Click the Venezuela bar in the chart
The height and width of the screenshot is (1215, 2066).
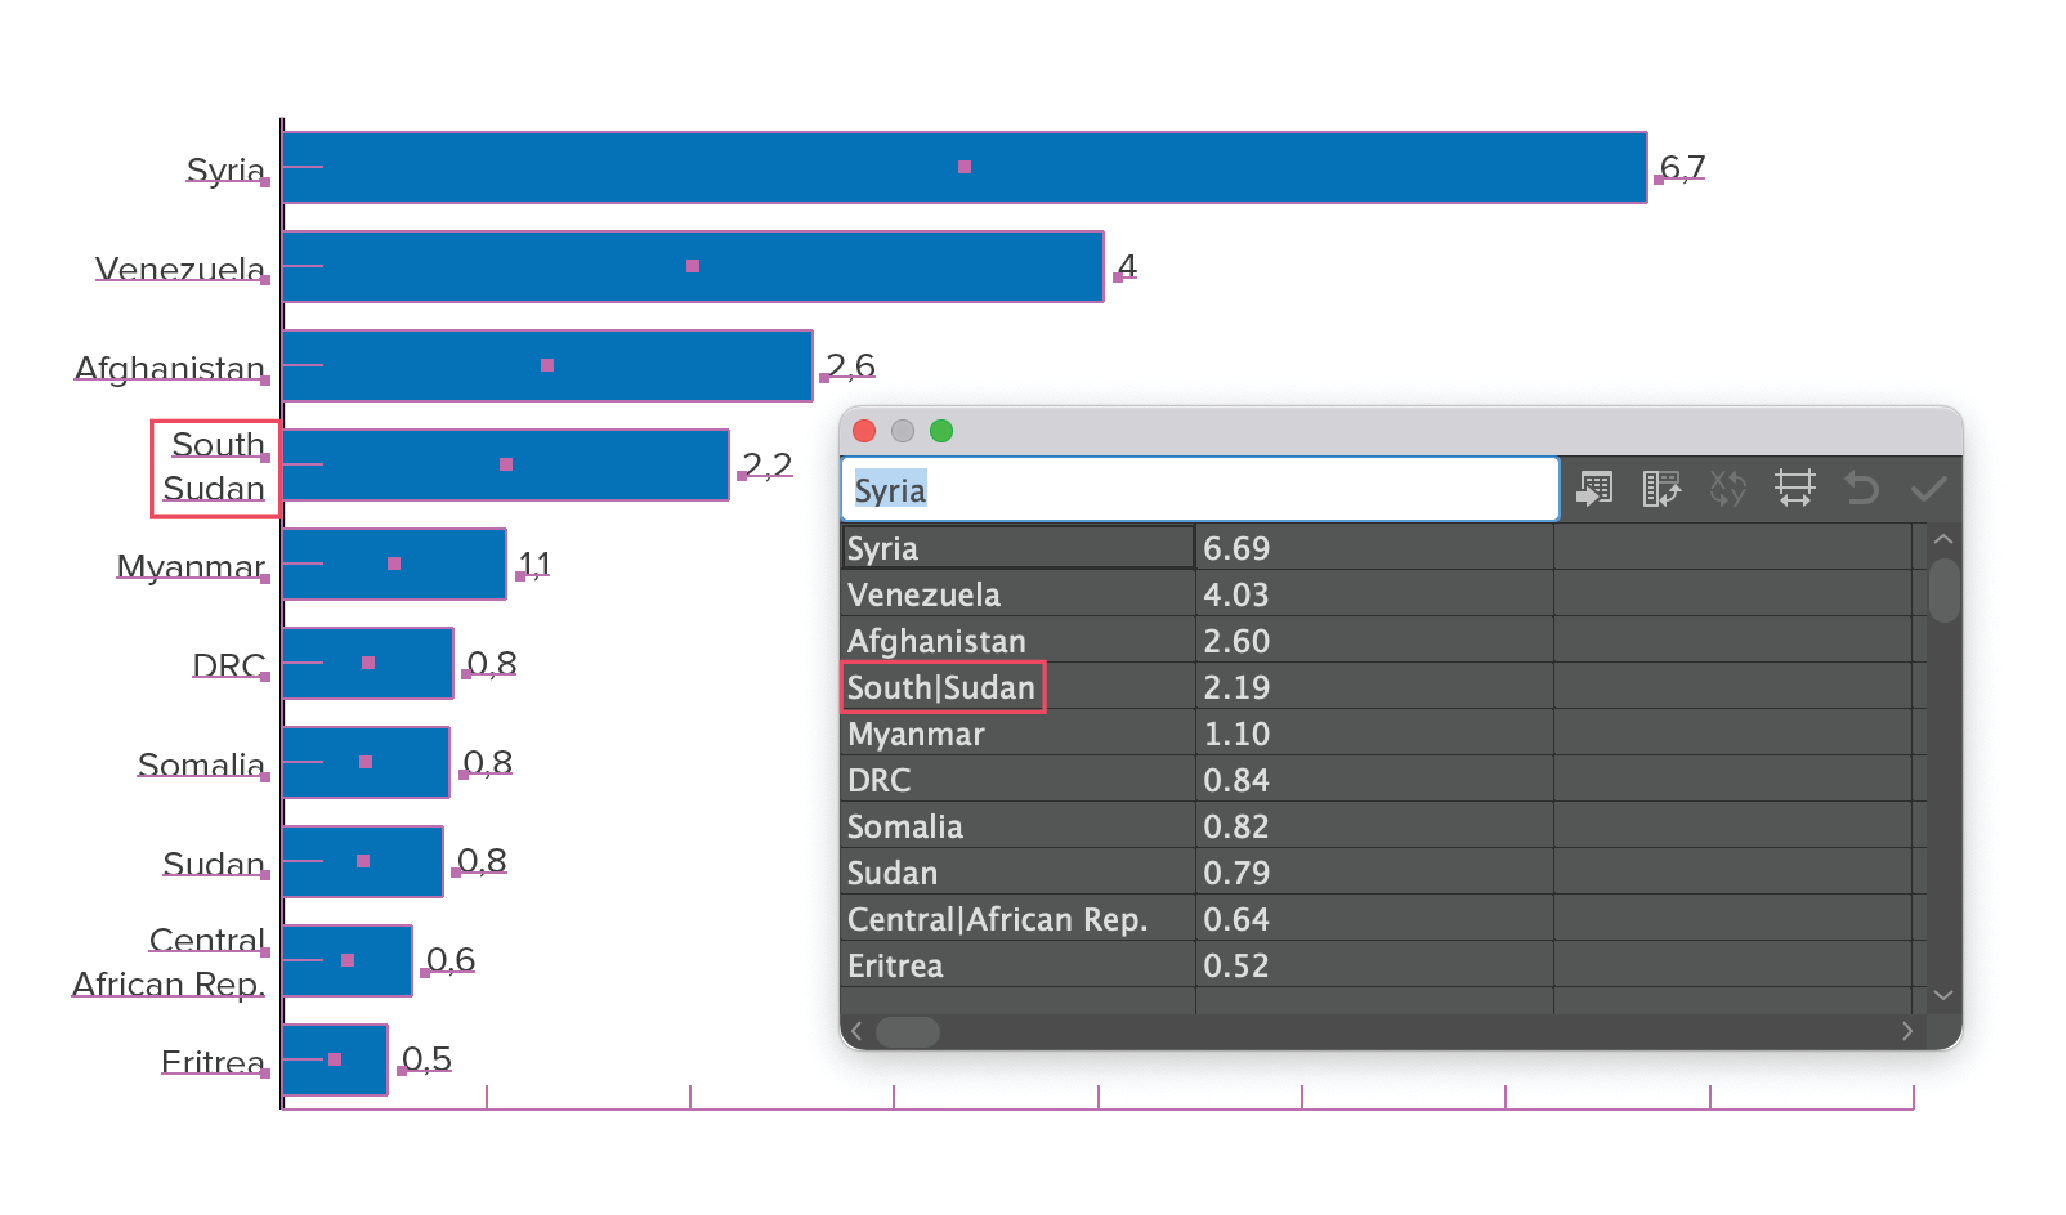tap(693, 266)
